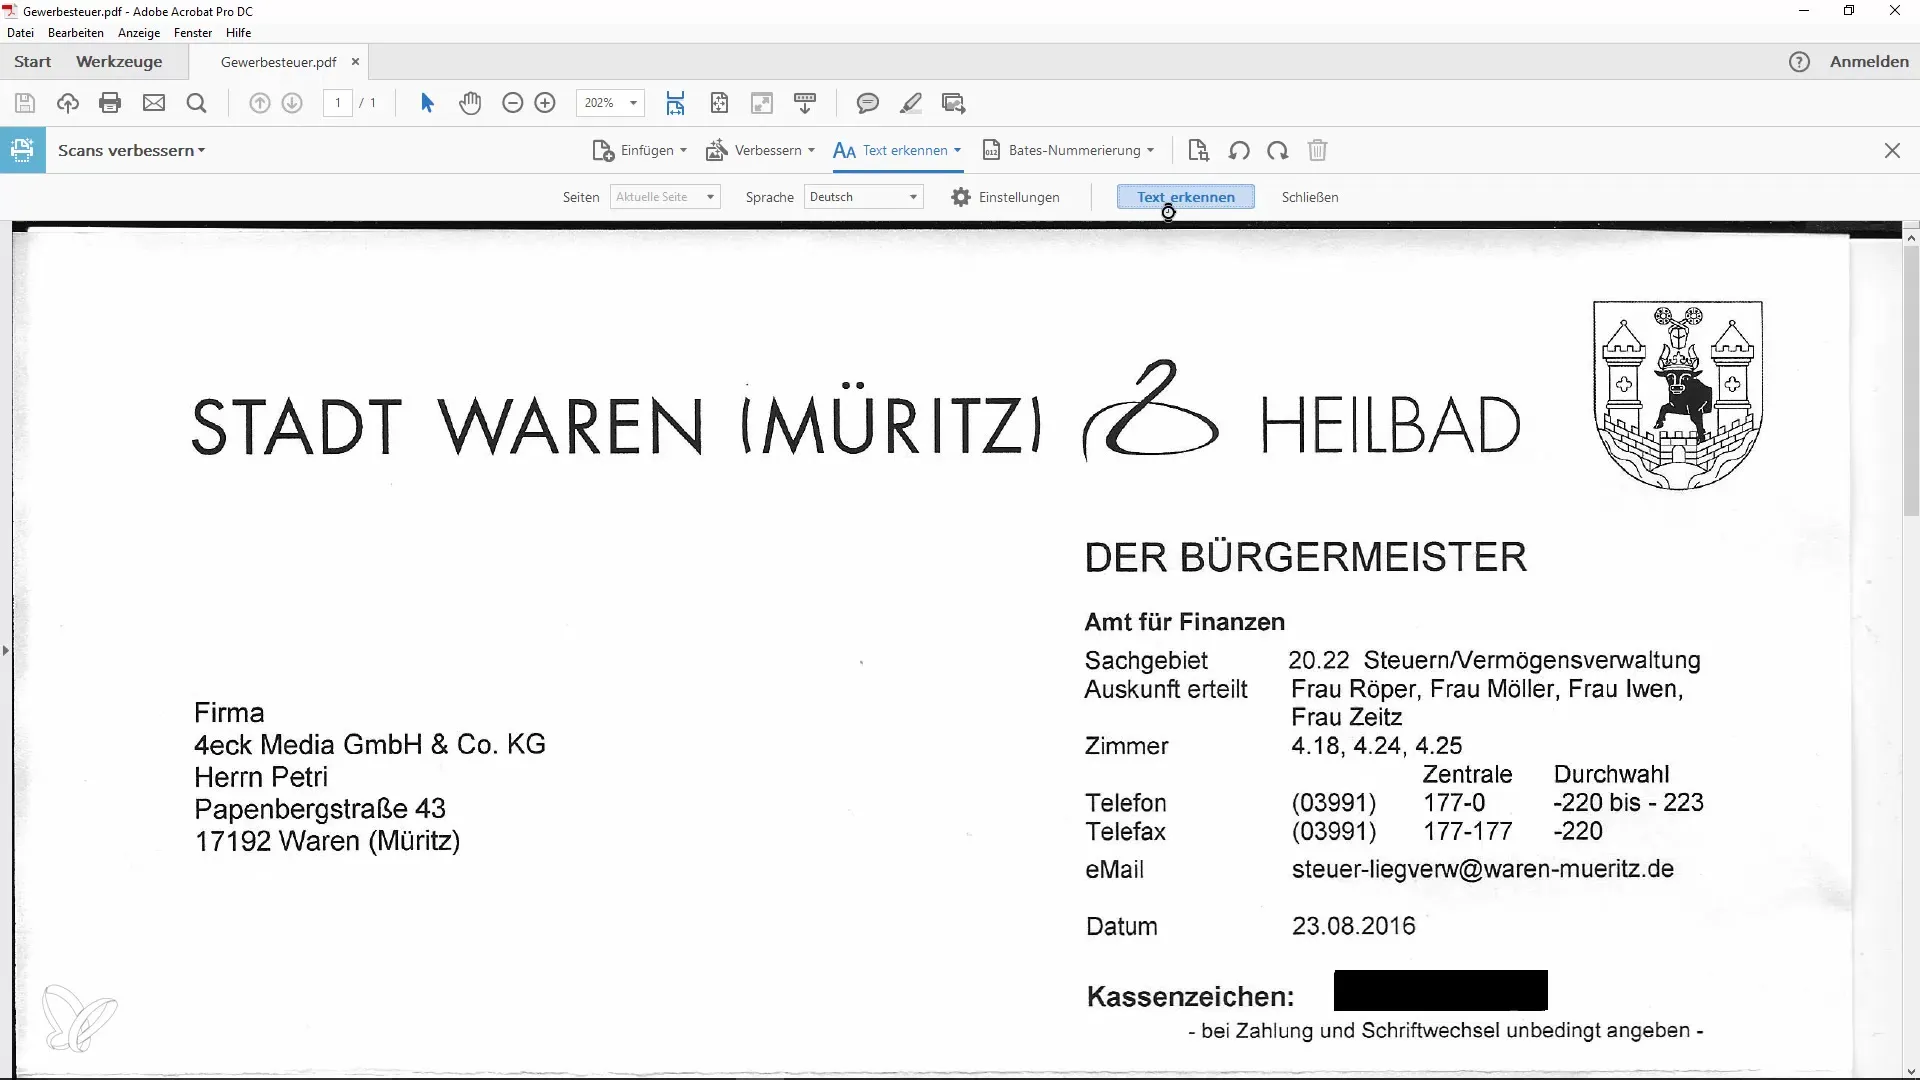
Task: Click the scrolling mode keyboard-arrow icon
Action: 805,103
